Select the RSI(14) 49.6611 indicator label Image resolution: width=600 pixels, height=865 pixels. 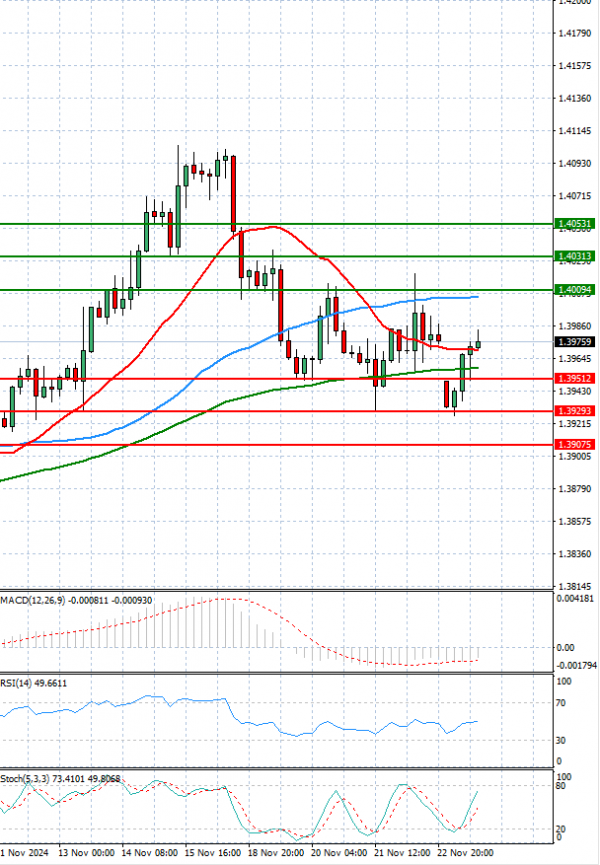tap(34, 683)
